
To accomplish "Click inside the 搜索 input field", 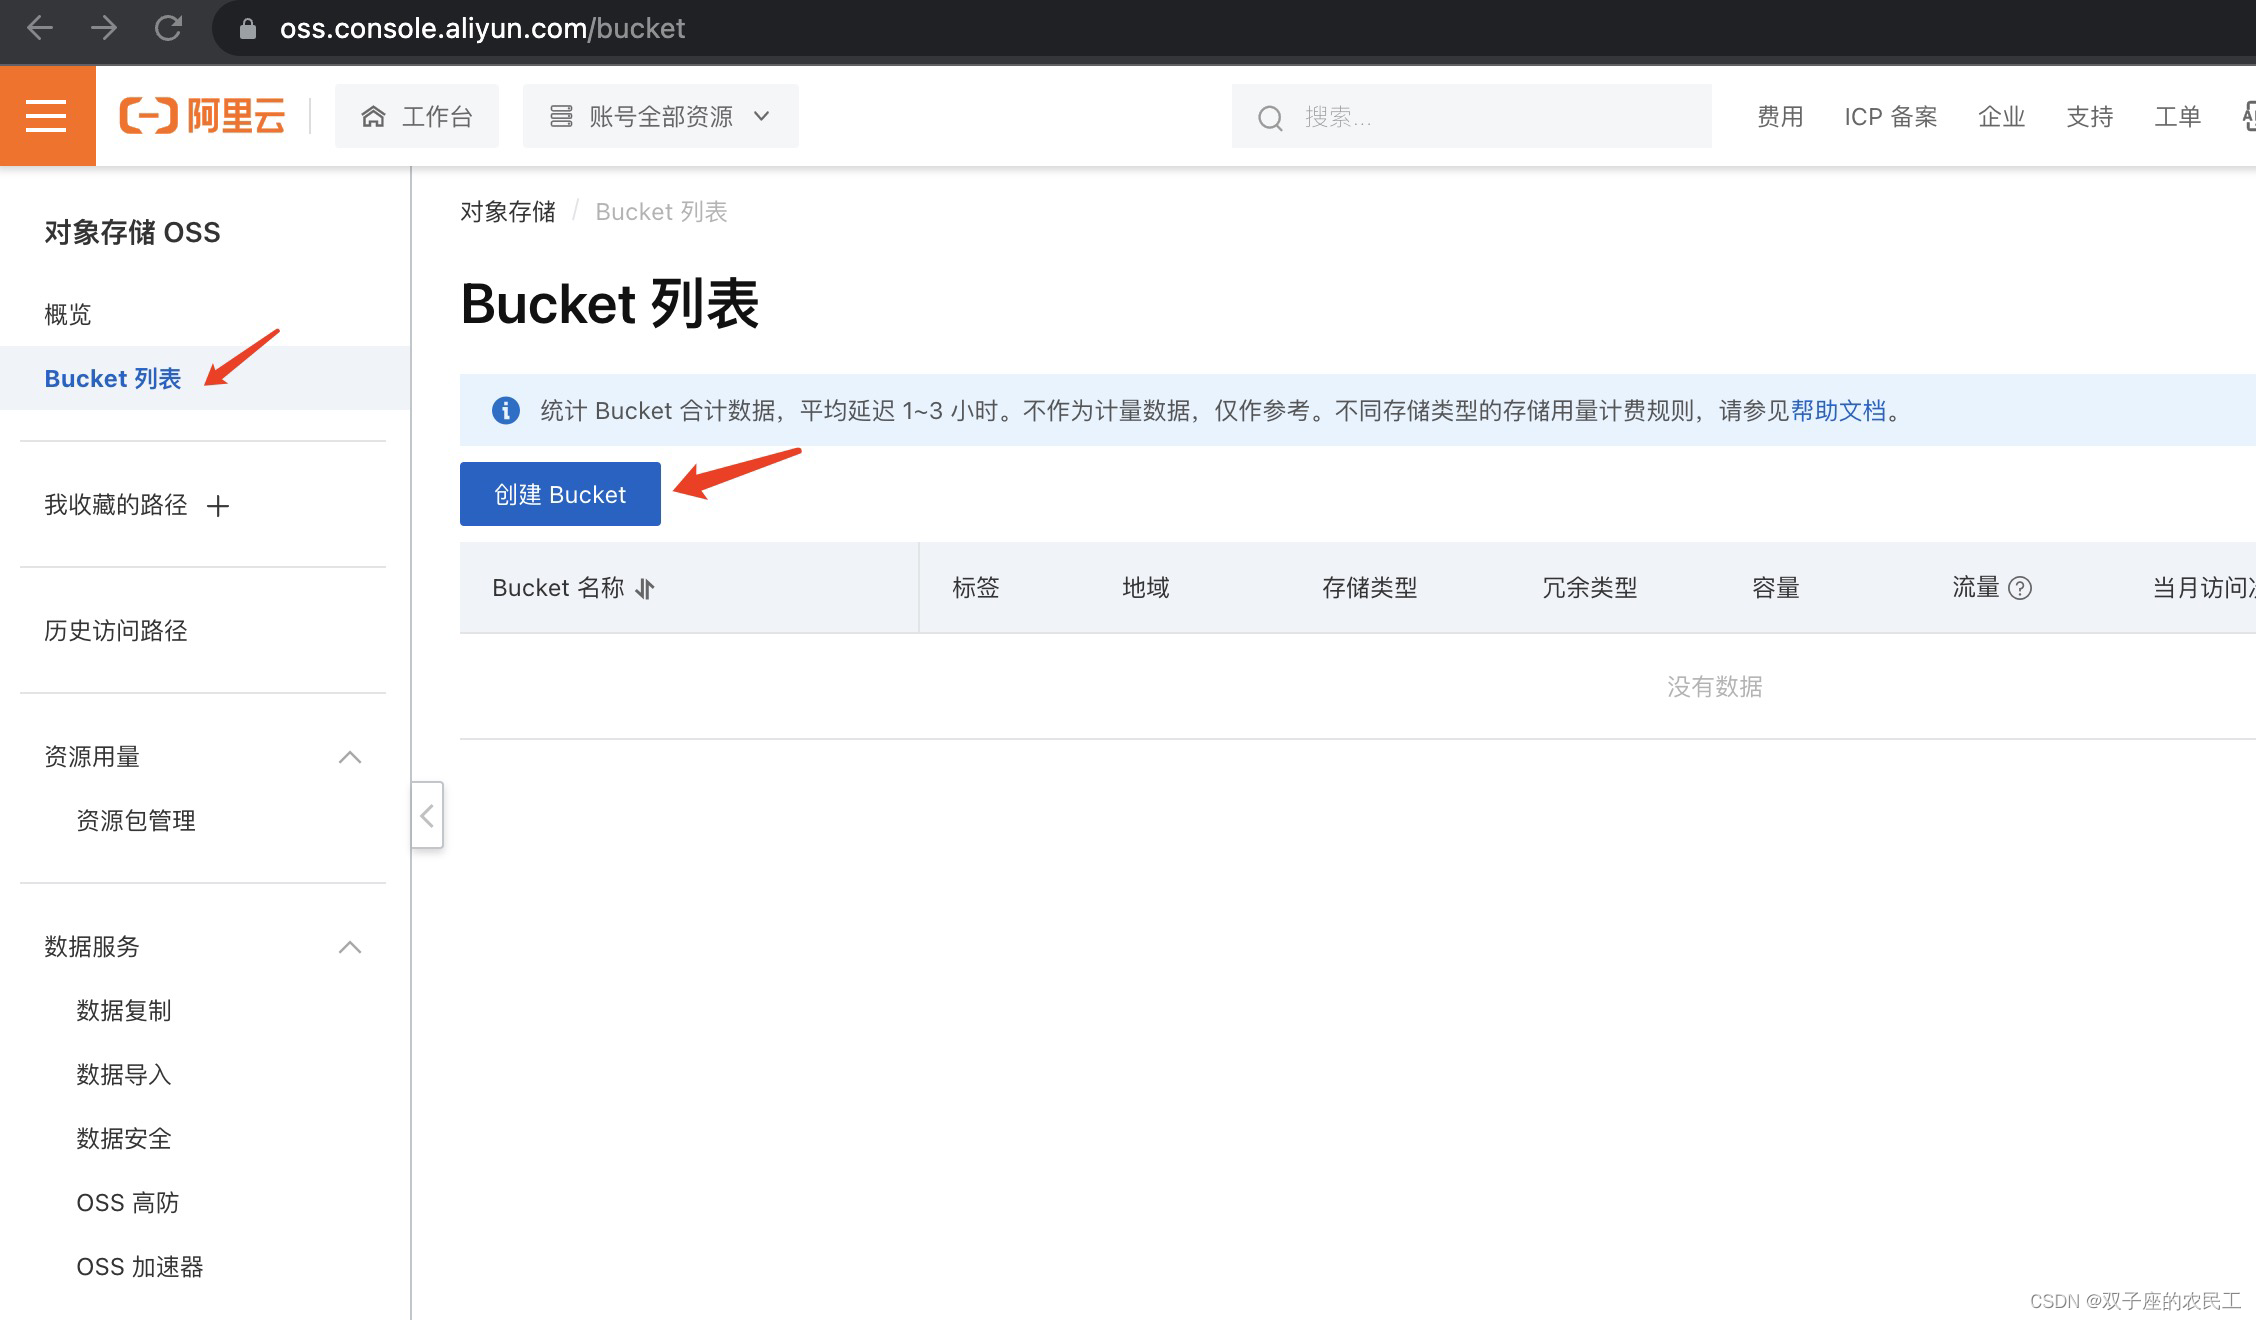I will click(1420, 117).
